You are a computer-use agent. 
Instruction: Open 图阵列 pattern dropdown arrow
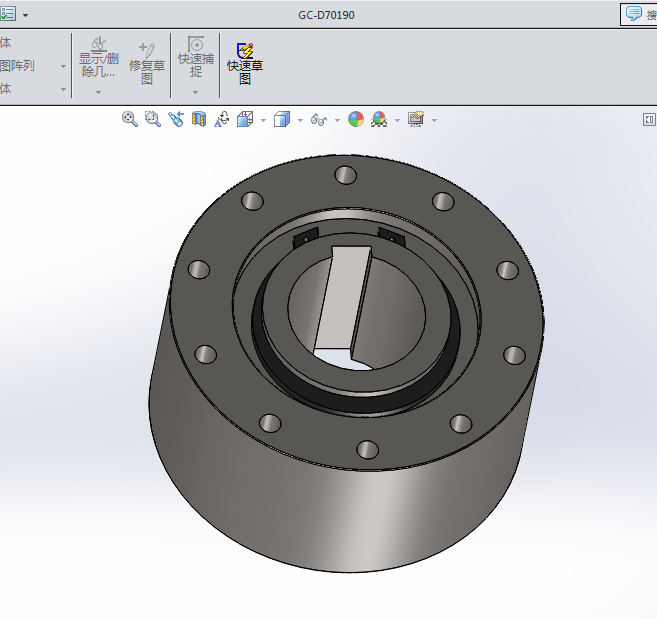tap(63, 66)
